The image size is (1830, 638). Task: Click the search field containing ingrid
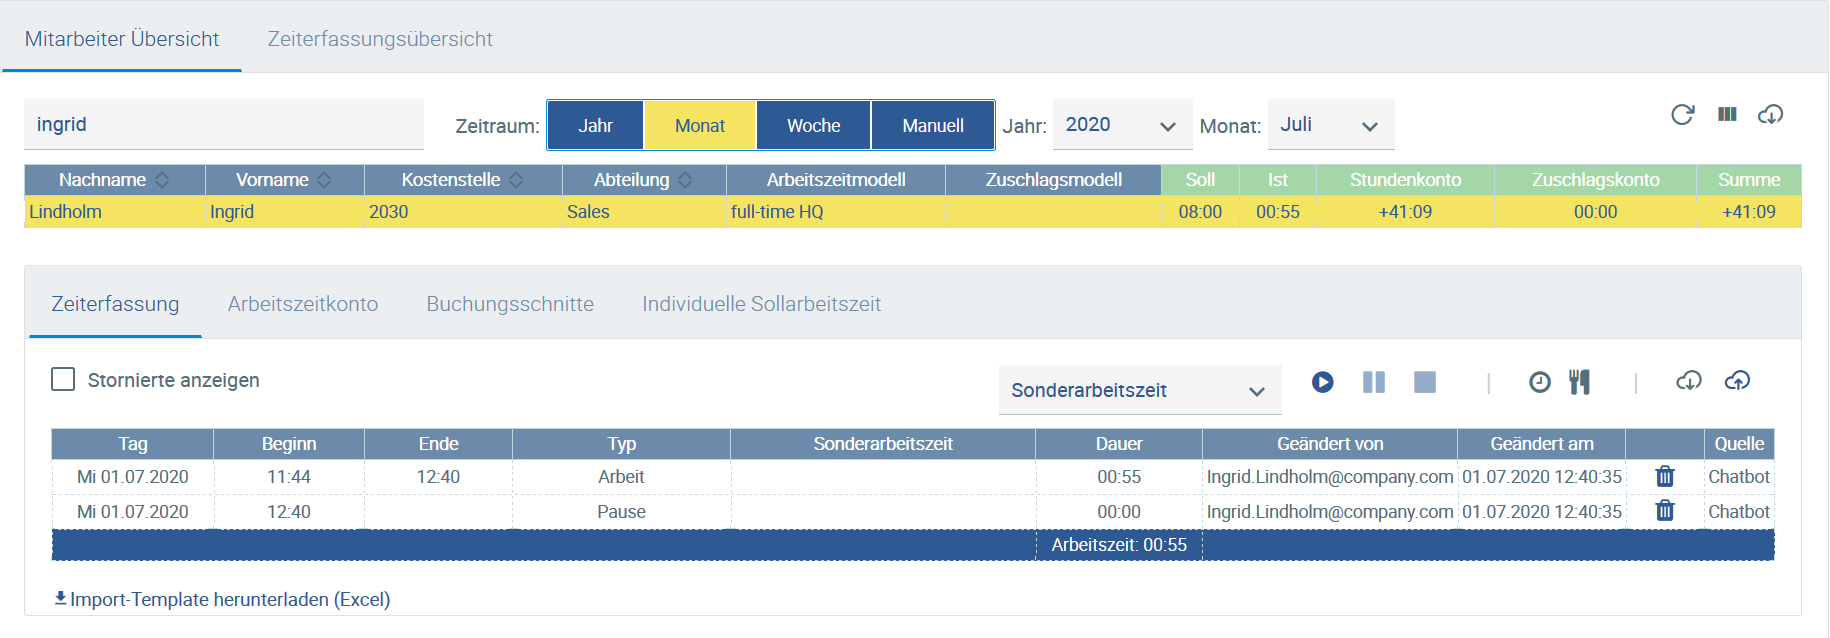[x=224, y=124]
